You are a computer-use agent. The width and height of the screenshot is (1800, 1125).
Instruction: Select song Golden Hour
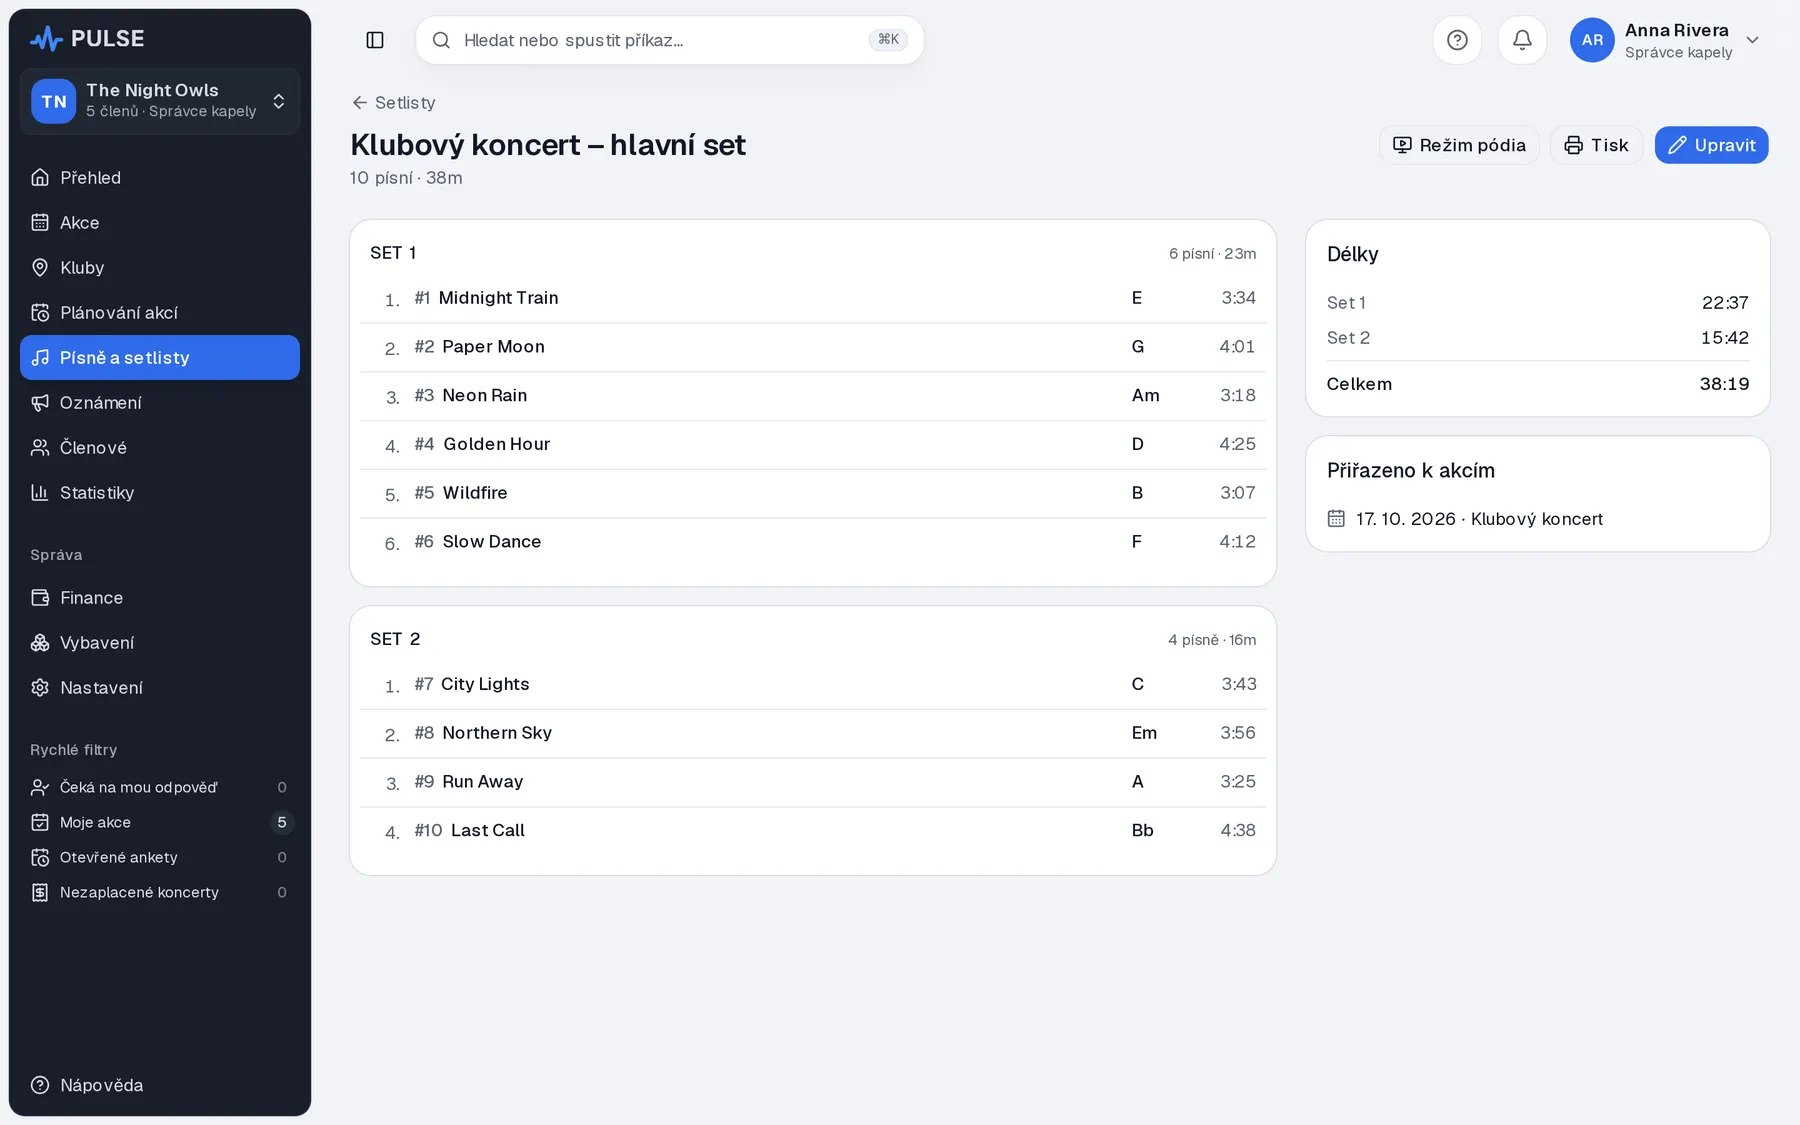coord(813,444)
